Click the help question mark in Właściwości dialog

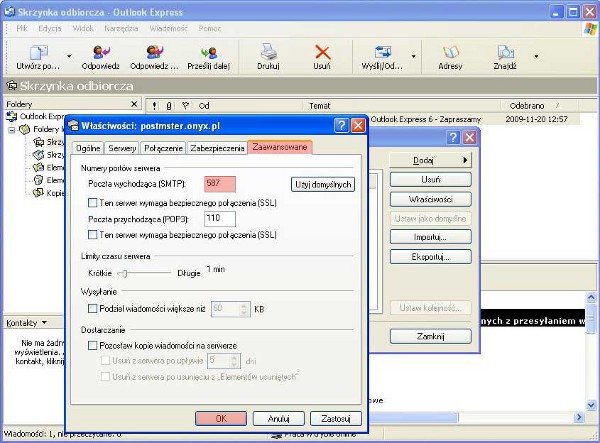tap(341, 125)
